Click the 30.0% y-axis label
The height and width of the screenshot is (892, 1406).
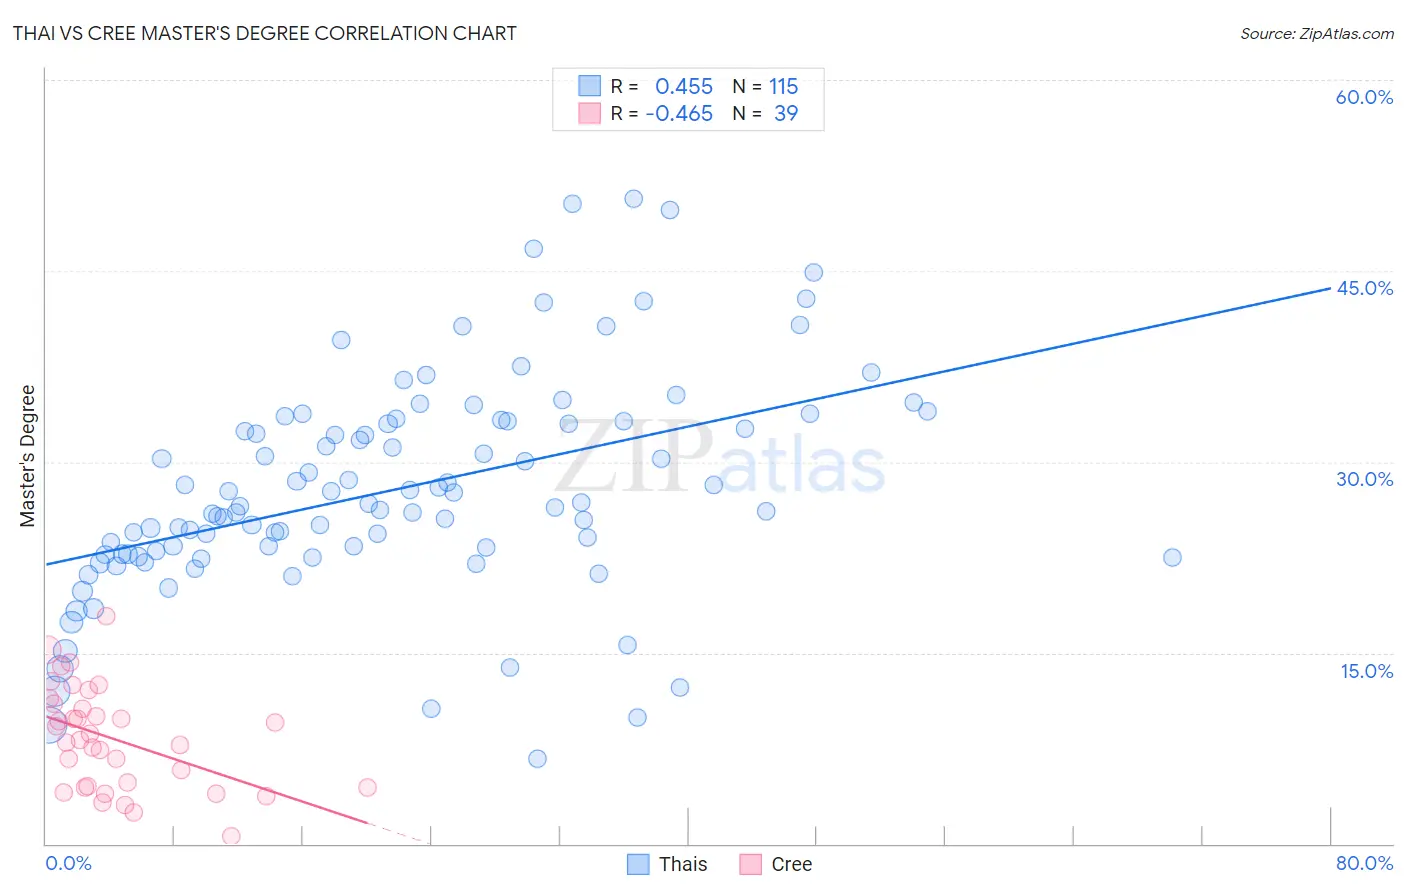point(1364,479)
